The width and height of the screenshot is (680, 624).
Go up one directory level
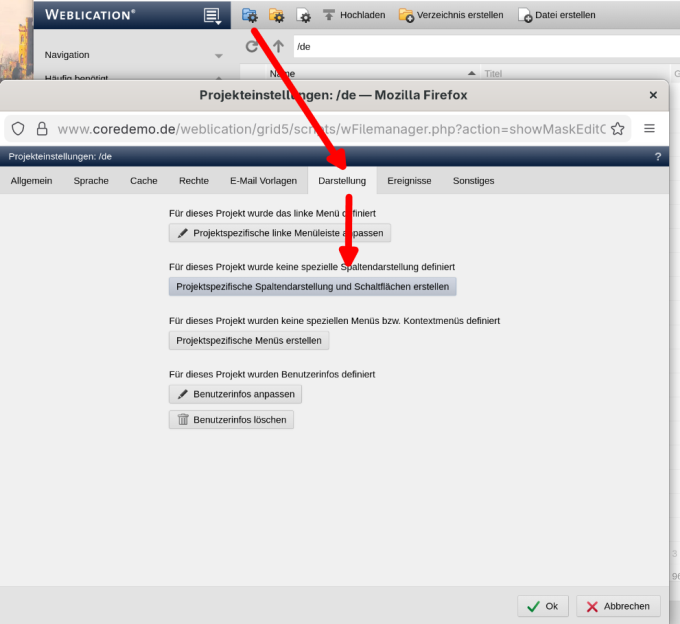click(278, 46)
